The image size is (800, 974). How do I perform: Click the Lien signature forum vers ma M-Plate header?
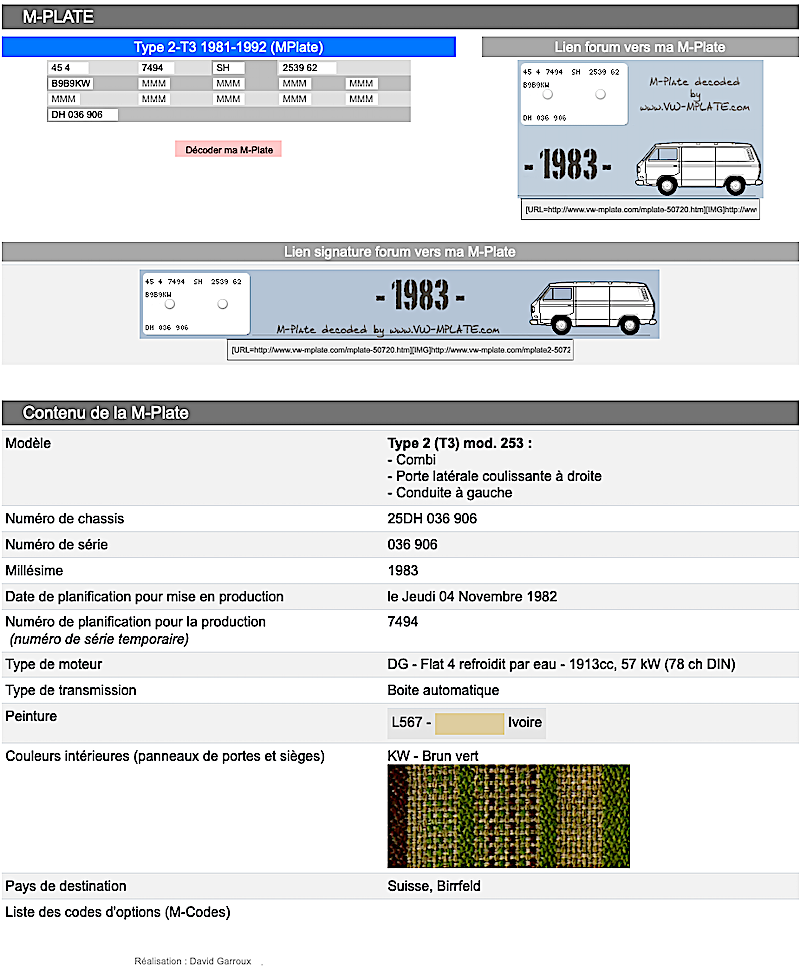pos(400,252)
